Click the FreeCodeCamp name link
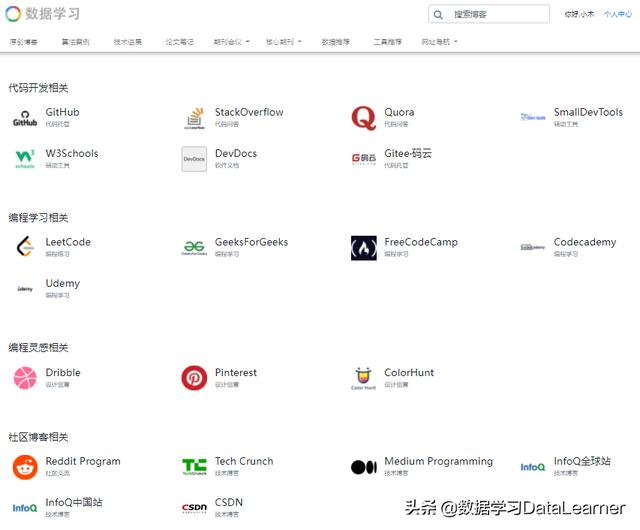 pos(421,242)
